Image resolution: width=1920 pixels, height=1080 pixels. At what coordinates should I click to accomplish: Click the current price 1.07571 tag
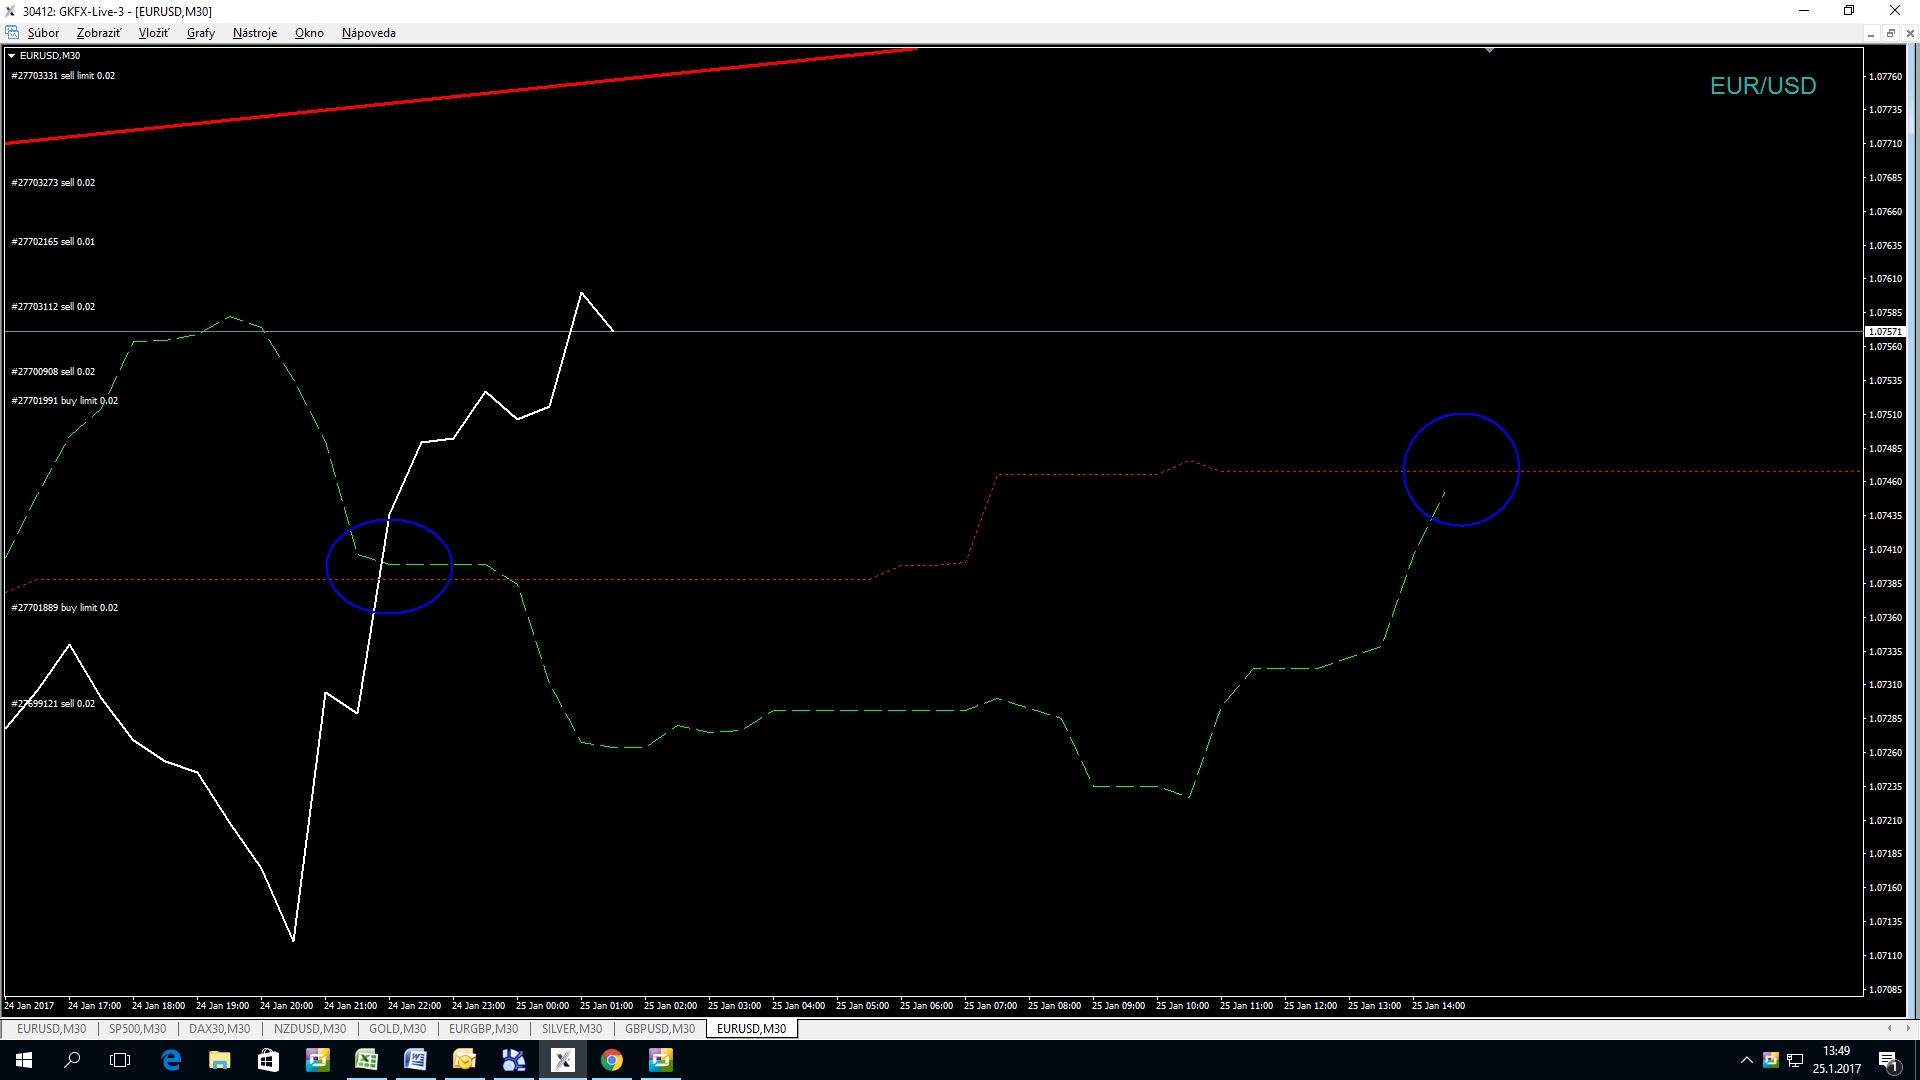click(x=1885, y=331)
